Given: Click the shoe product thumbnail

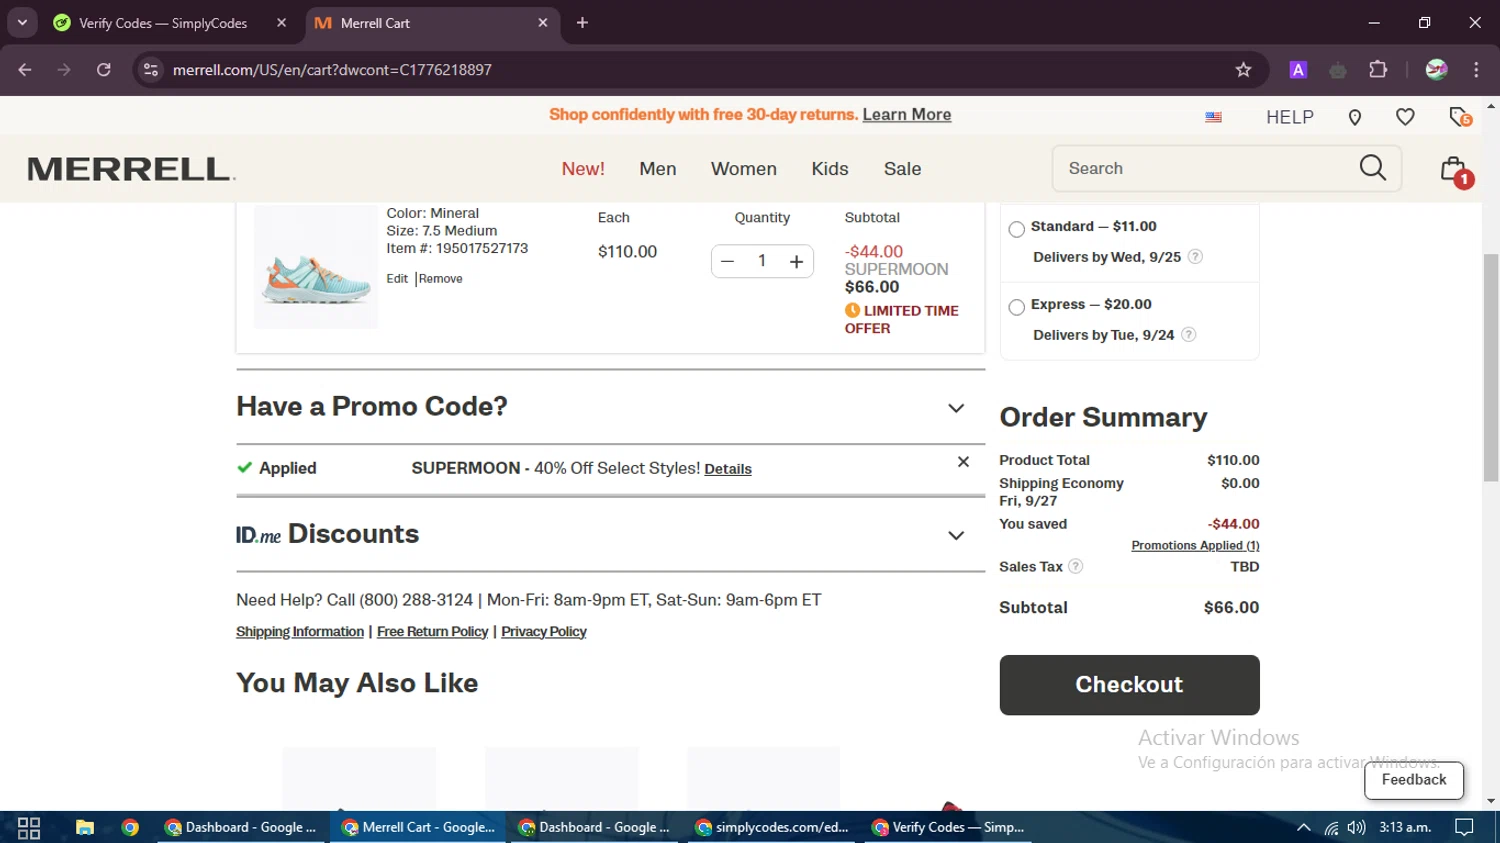Looking at the screenshot, I should 316,267.
